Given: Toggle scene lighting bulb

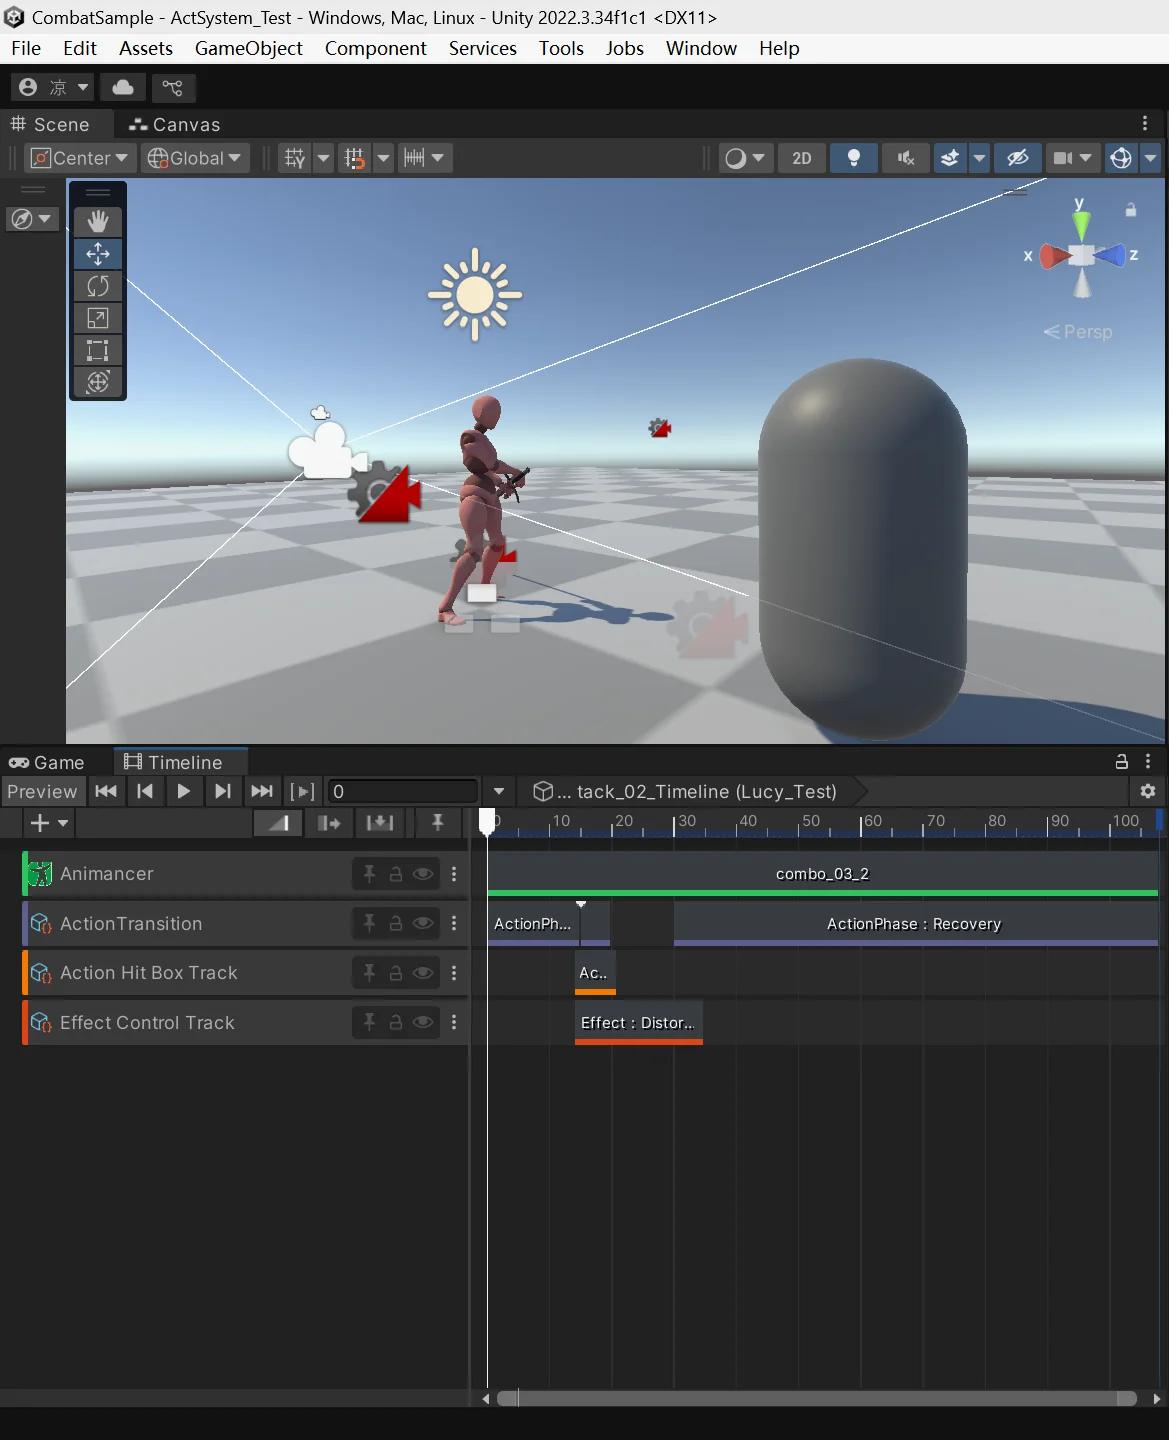Looking at the screenshot, I should pos(853,158).
